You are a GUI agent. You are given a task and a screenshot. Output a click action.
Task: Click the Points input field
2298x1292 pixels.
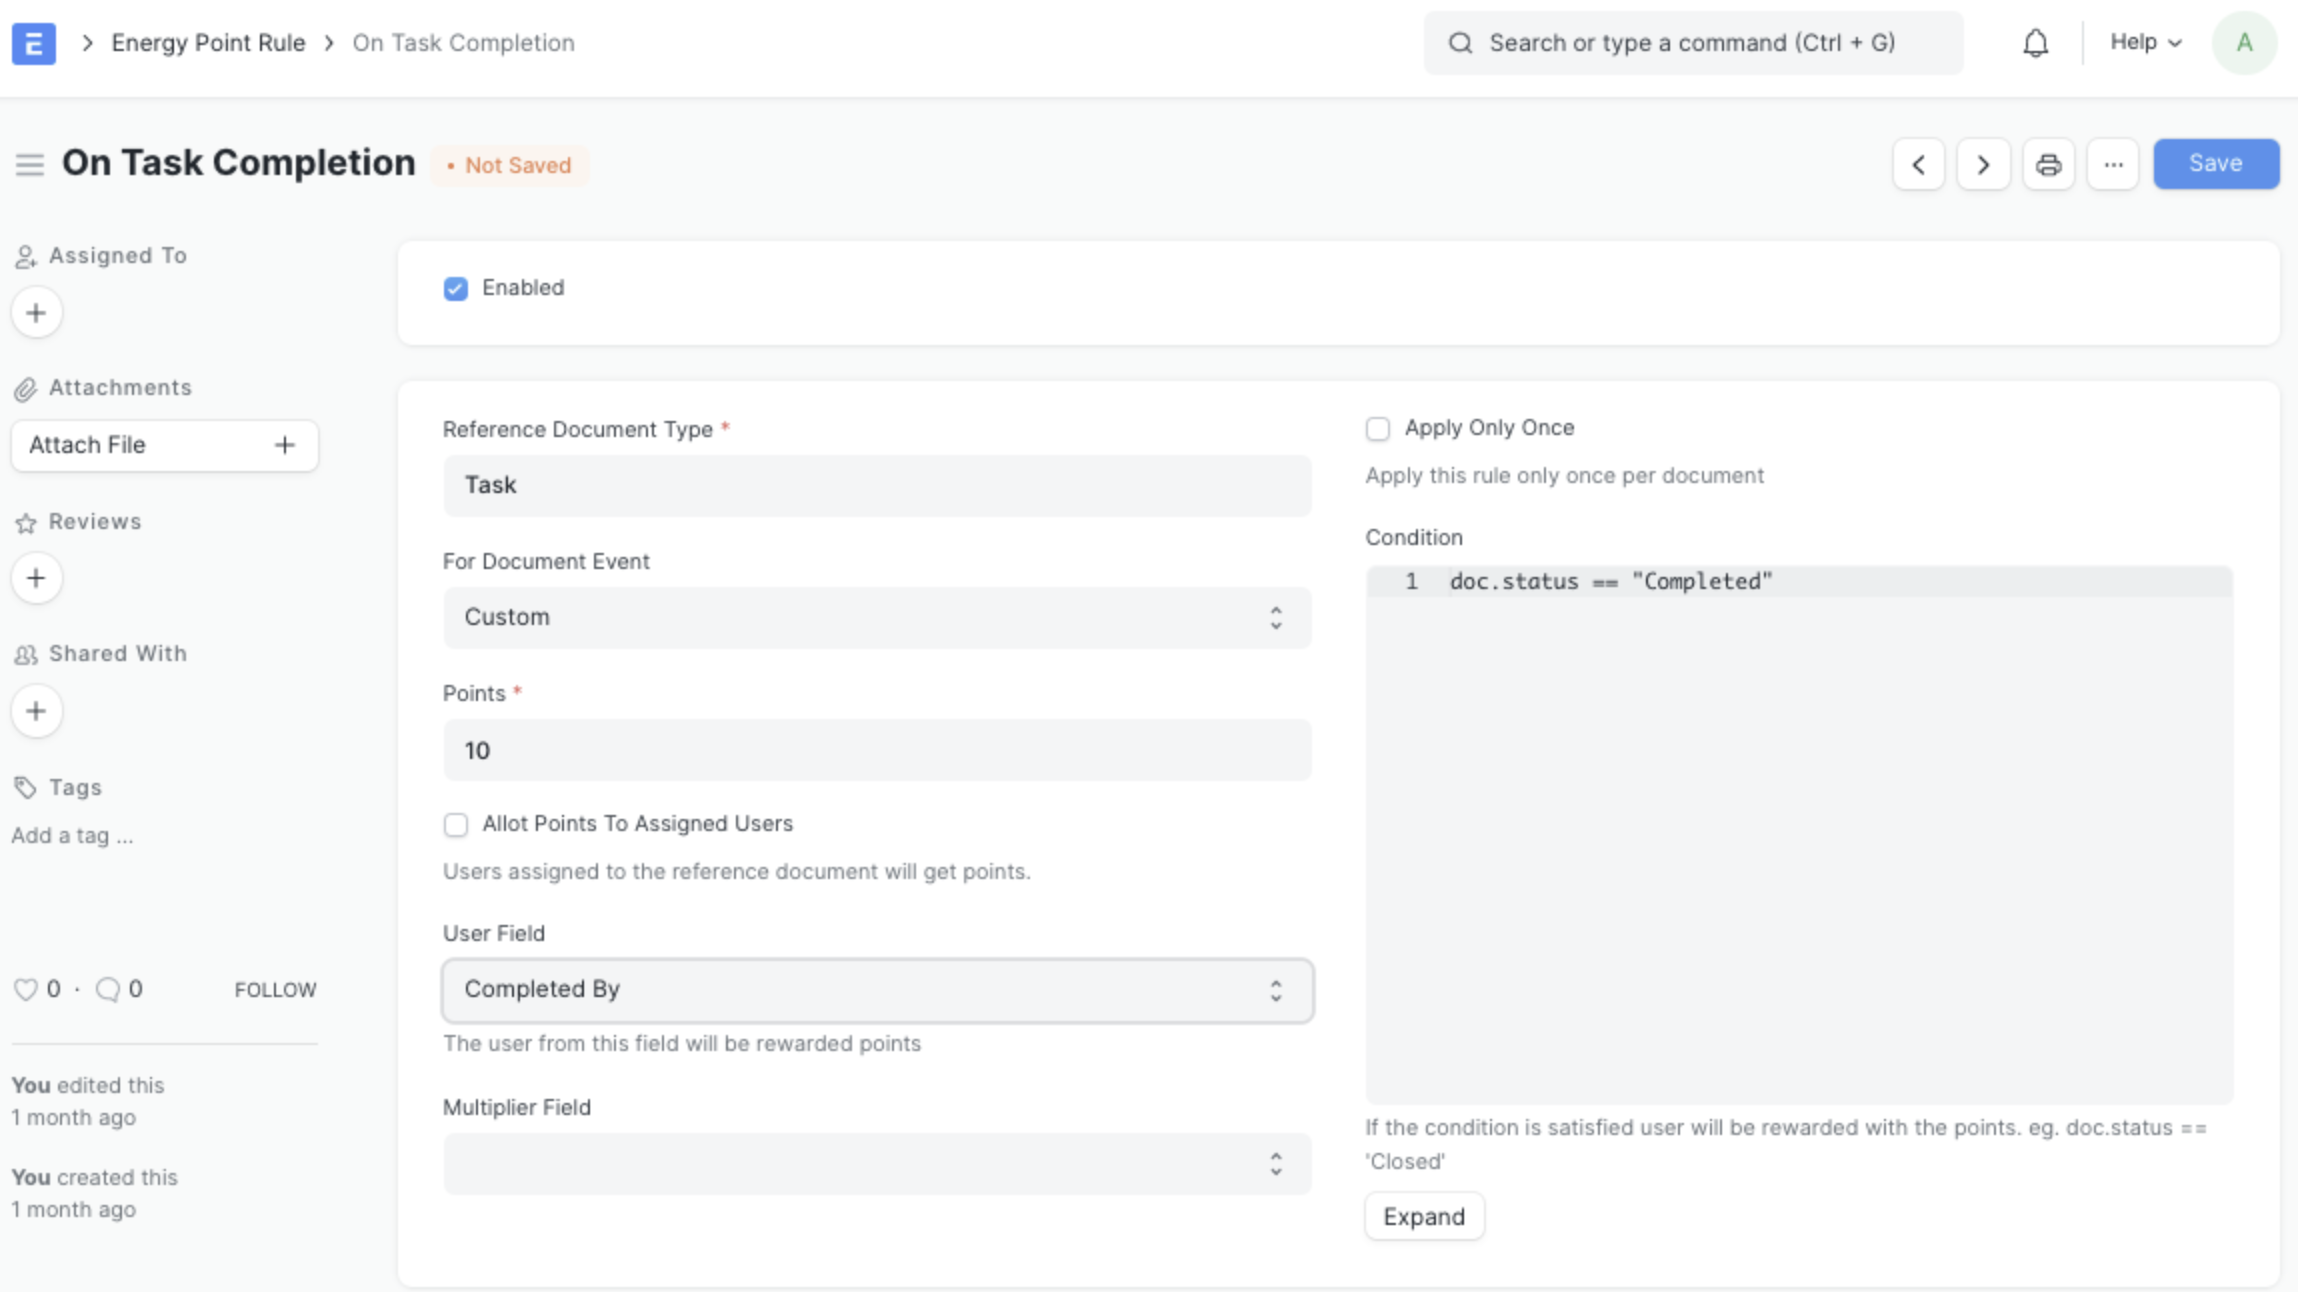[877, 750]
